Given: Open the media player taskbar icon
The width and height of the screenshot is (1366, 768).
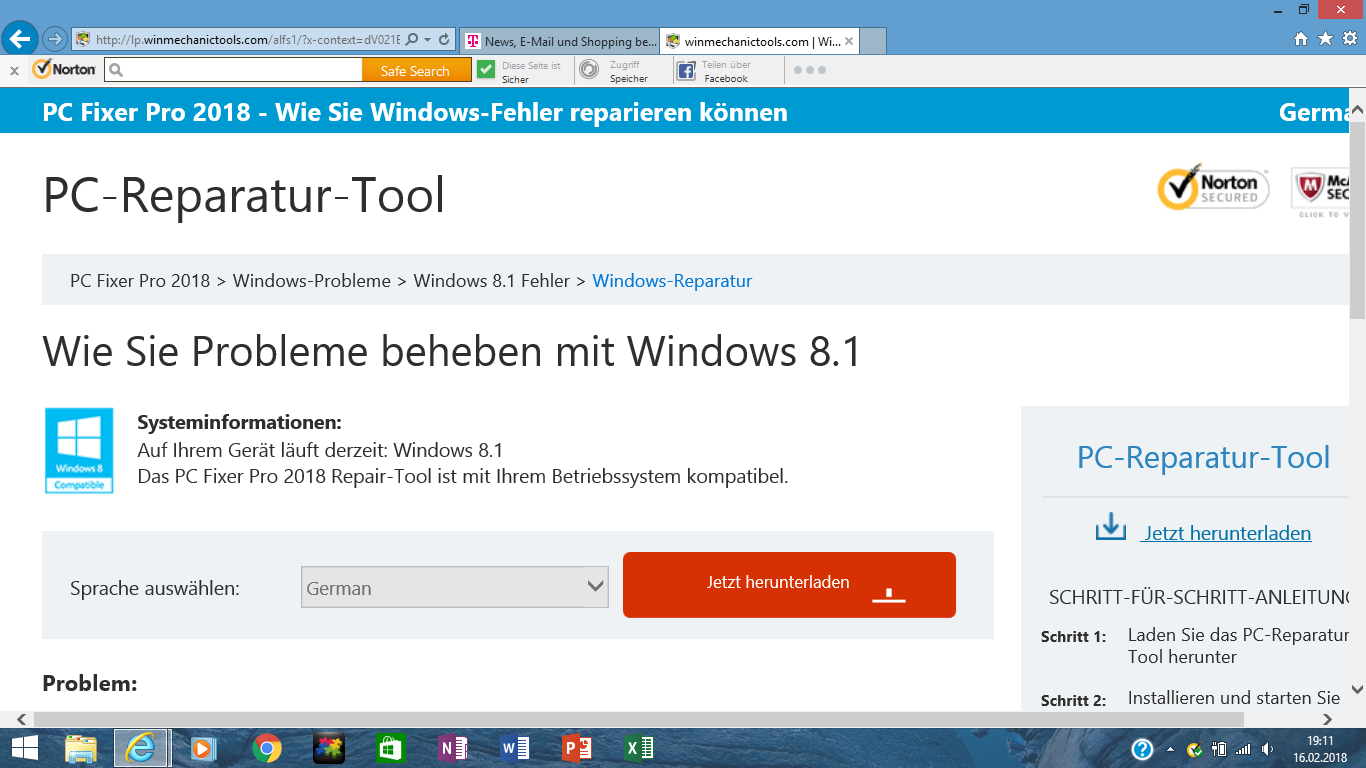Looking at the screenshot, I should (x=203, y=748).
